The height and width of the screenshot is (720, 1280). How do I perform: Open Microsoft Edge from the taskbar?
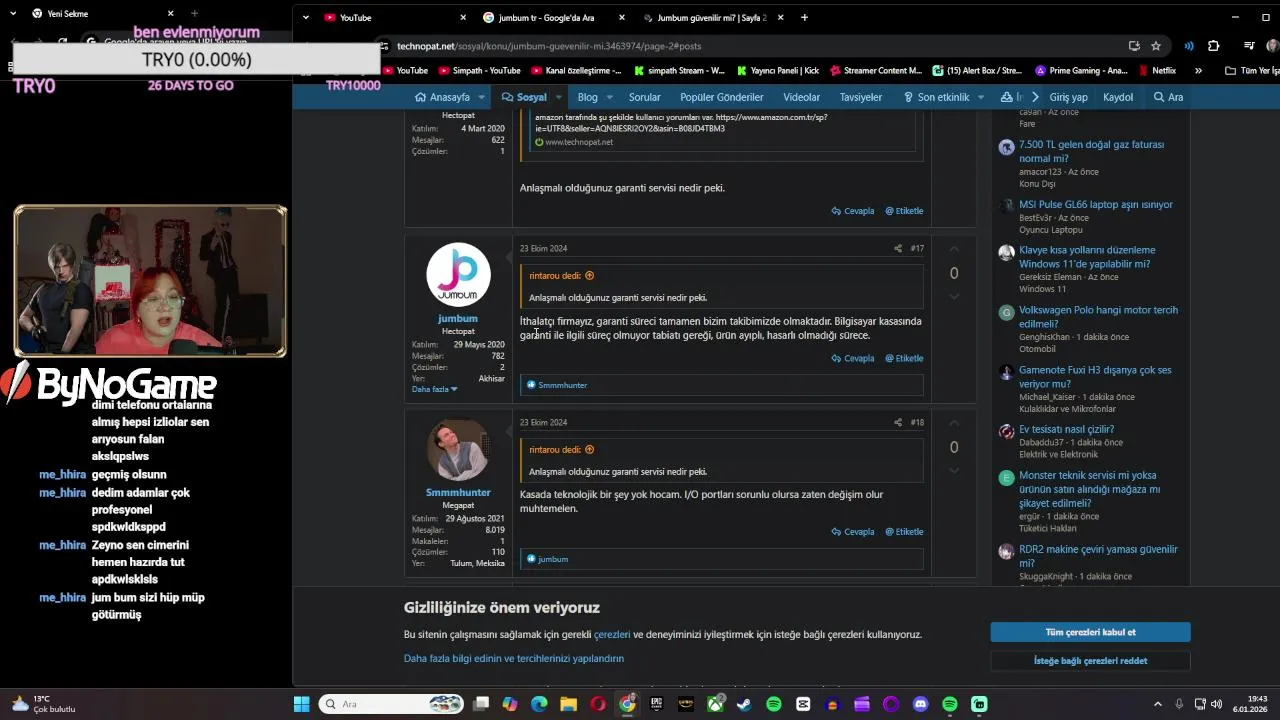[539, 704]
